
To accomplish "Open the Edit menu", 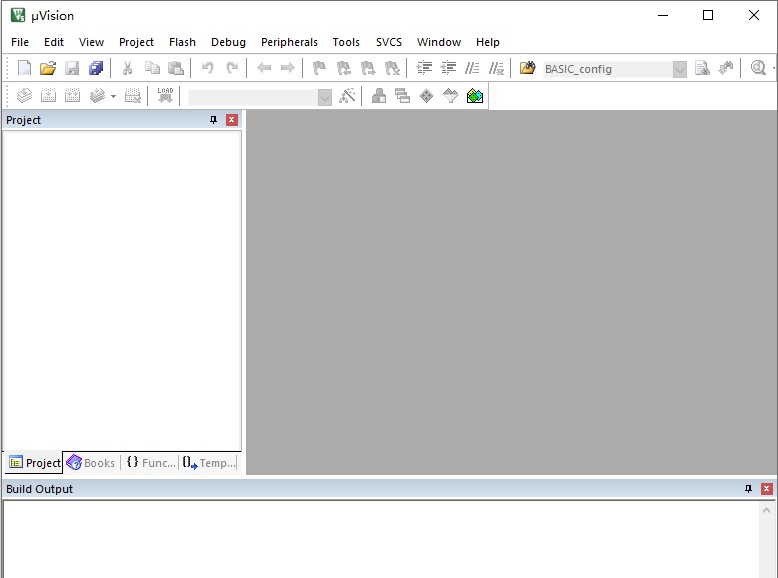I will pyautogui.click(x=54, y=42).
